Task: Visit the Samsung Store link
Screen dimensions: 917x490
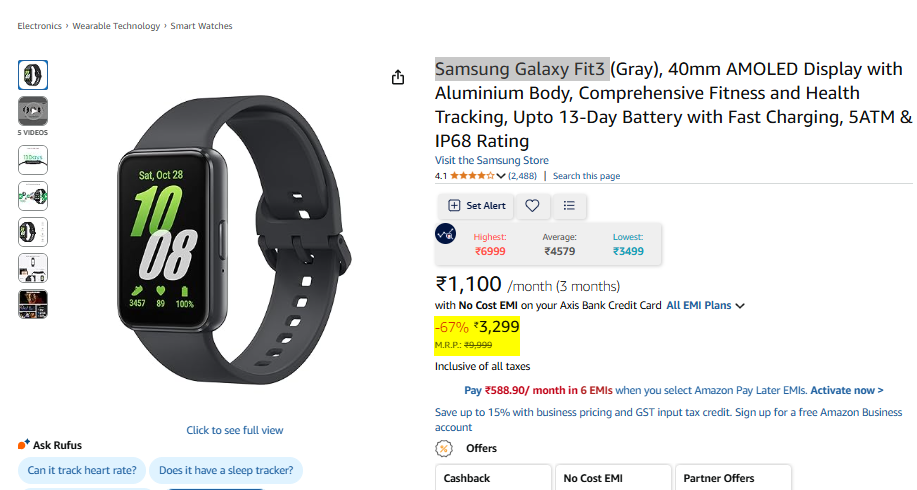Action: point(491,160)
